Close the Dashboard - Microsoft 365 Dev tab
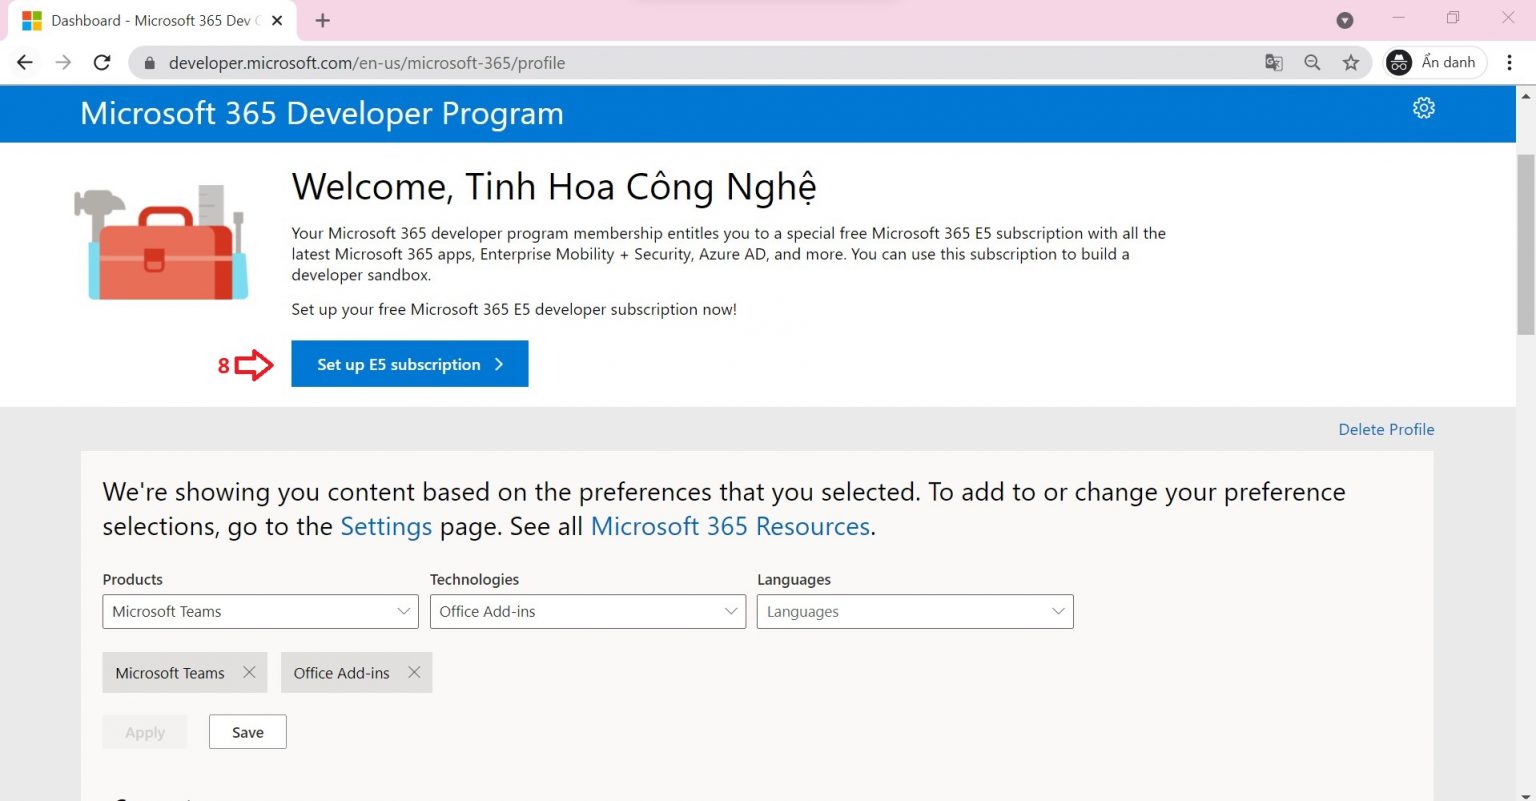 [x=278, y=20]
